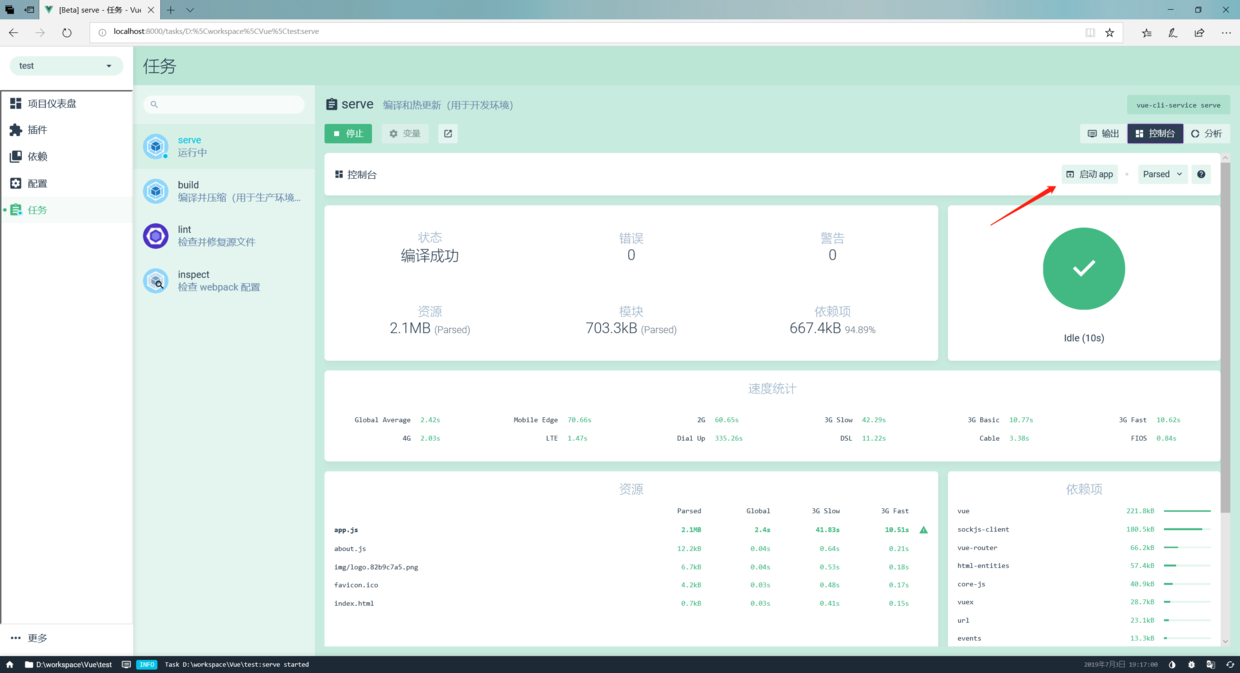The image size is (1240, 673).
Task: Click the sockjs-client dependency row
Action: 1084,529
